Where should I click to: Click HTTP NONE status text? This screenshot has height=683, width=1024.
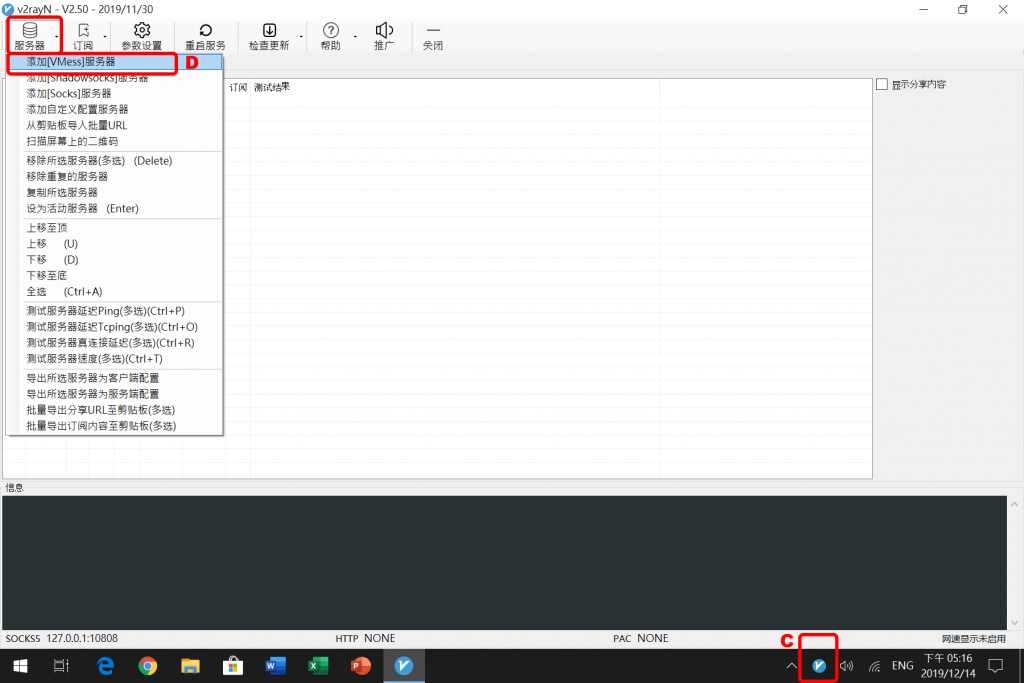pyautogui.click(x=365, y=639)
